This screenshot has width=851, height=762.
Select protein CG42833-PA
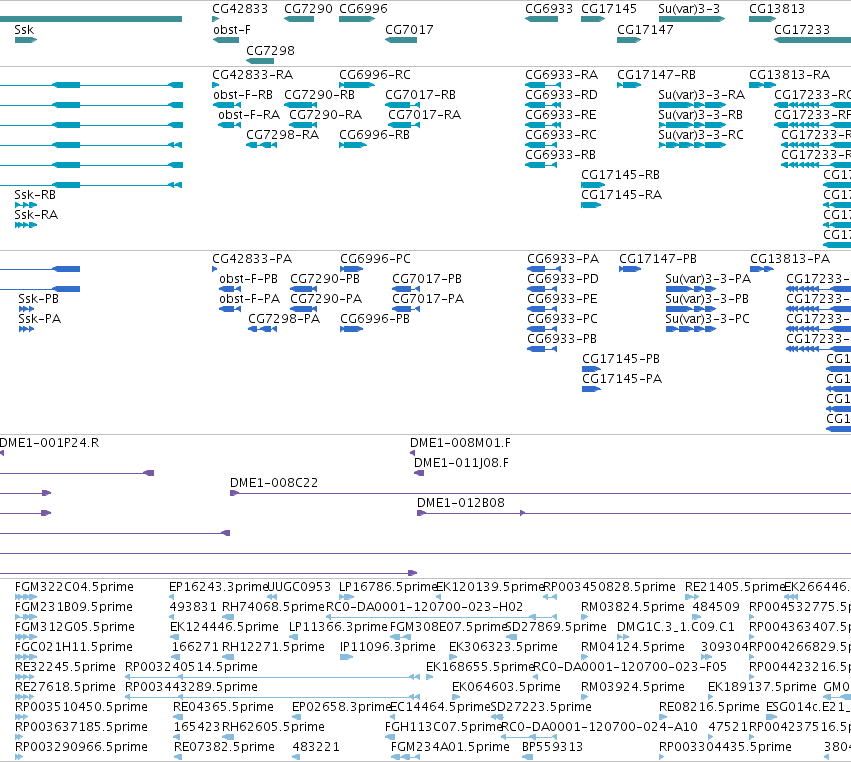(215, 269)
